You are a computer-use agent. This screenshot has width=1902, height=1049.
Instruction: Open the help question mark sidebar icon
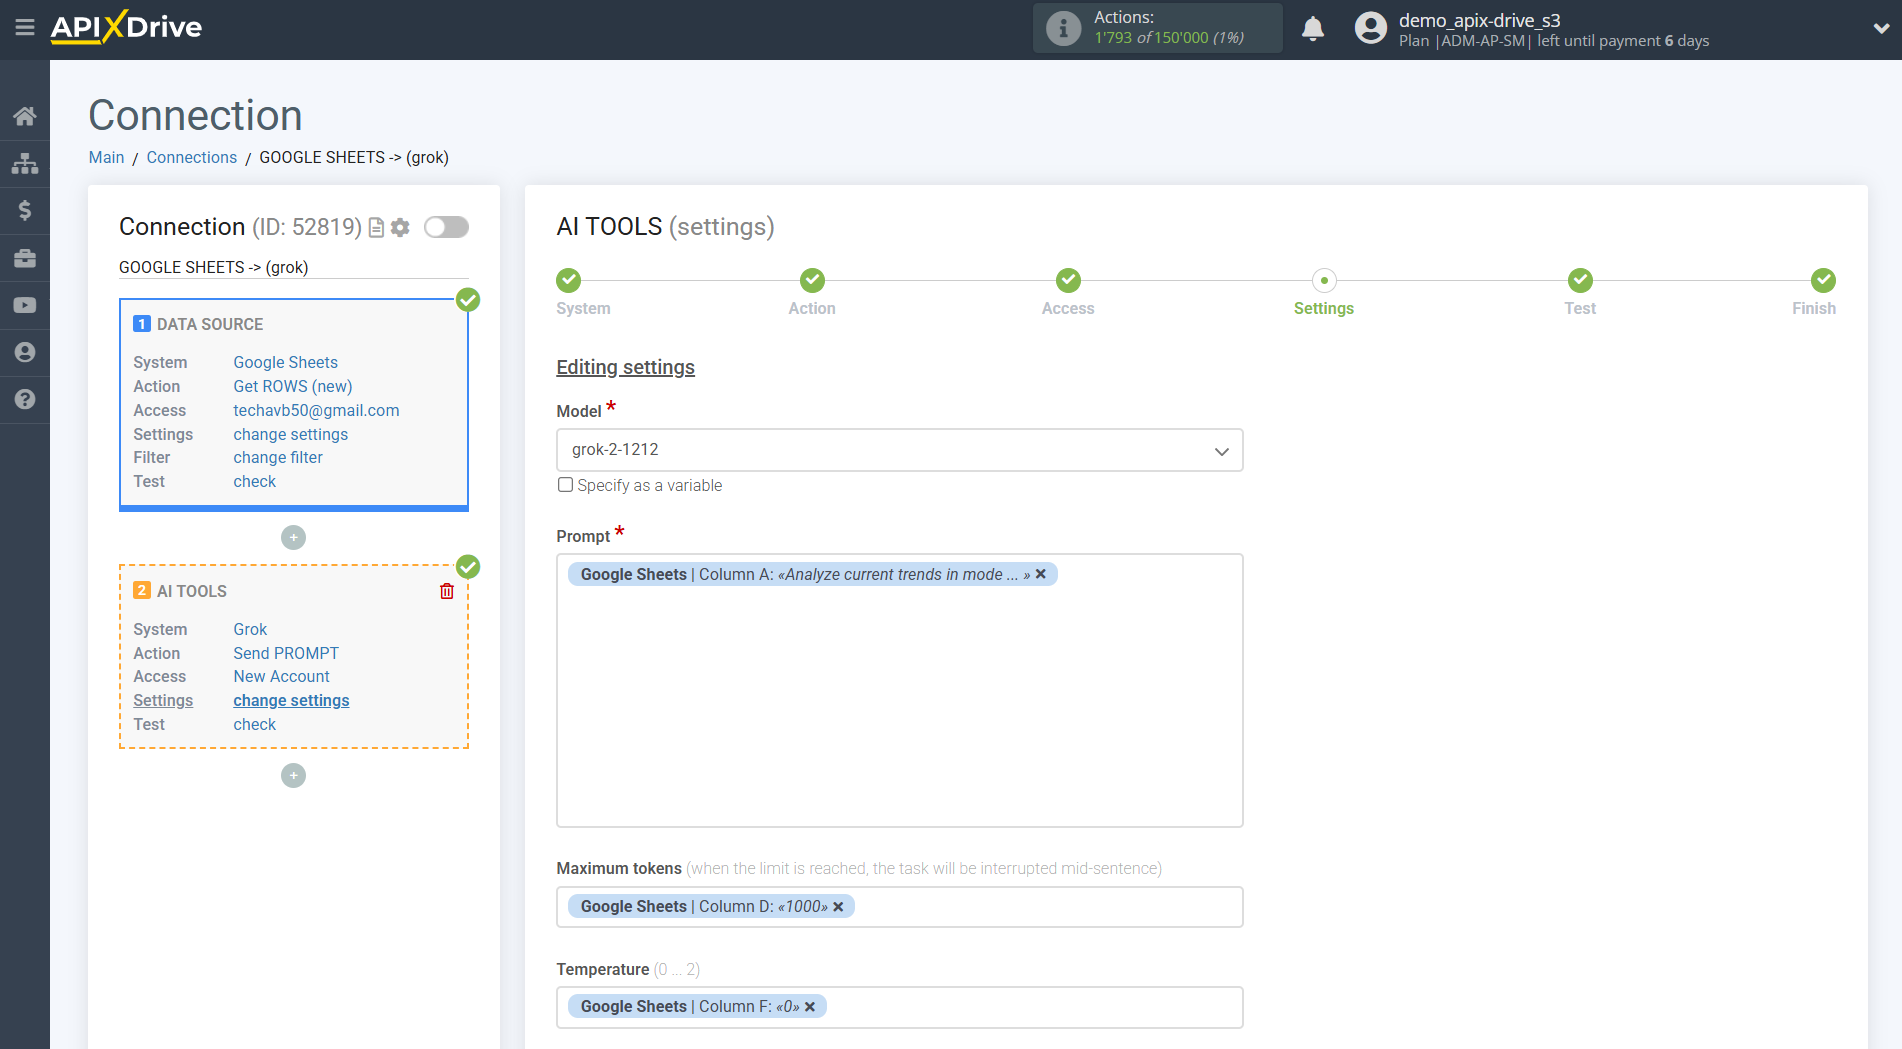pos(25,399)
